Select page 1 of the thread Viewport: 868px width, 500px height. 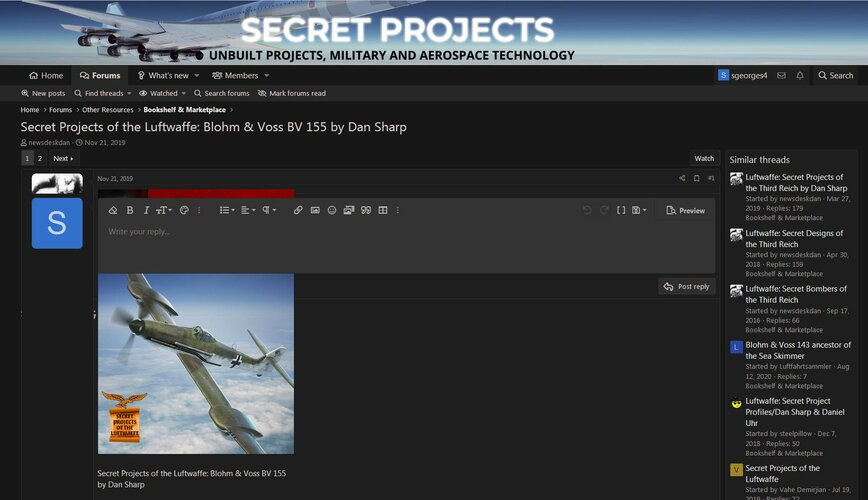click(x=27, y=158)
